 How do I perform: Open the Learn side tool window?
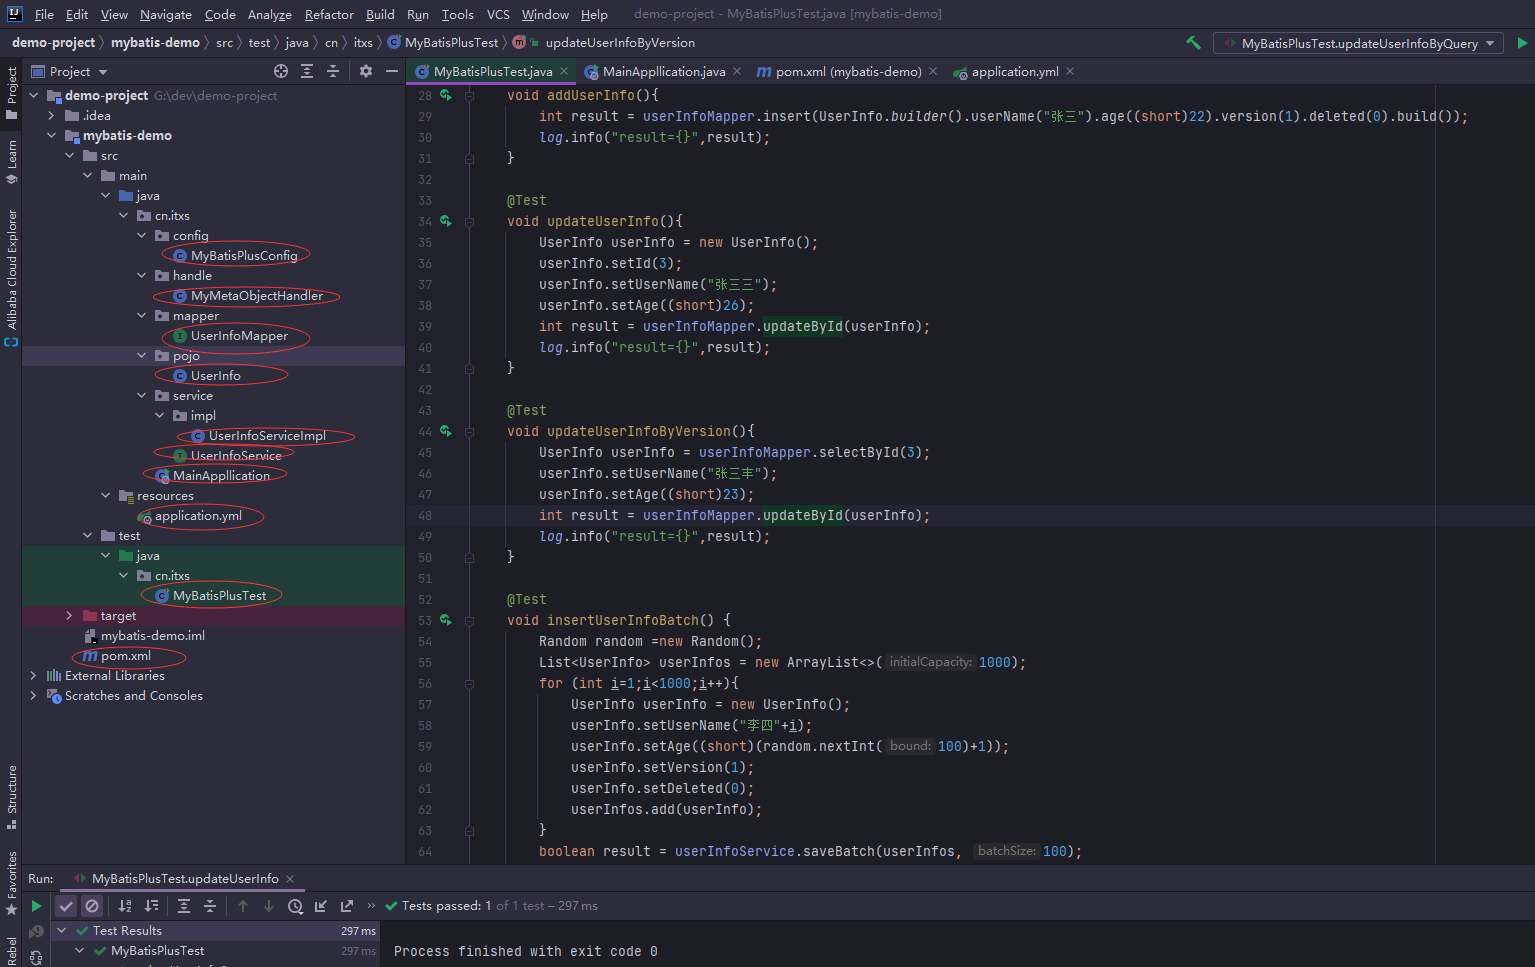point(11,162)
